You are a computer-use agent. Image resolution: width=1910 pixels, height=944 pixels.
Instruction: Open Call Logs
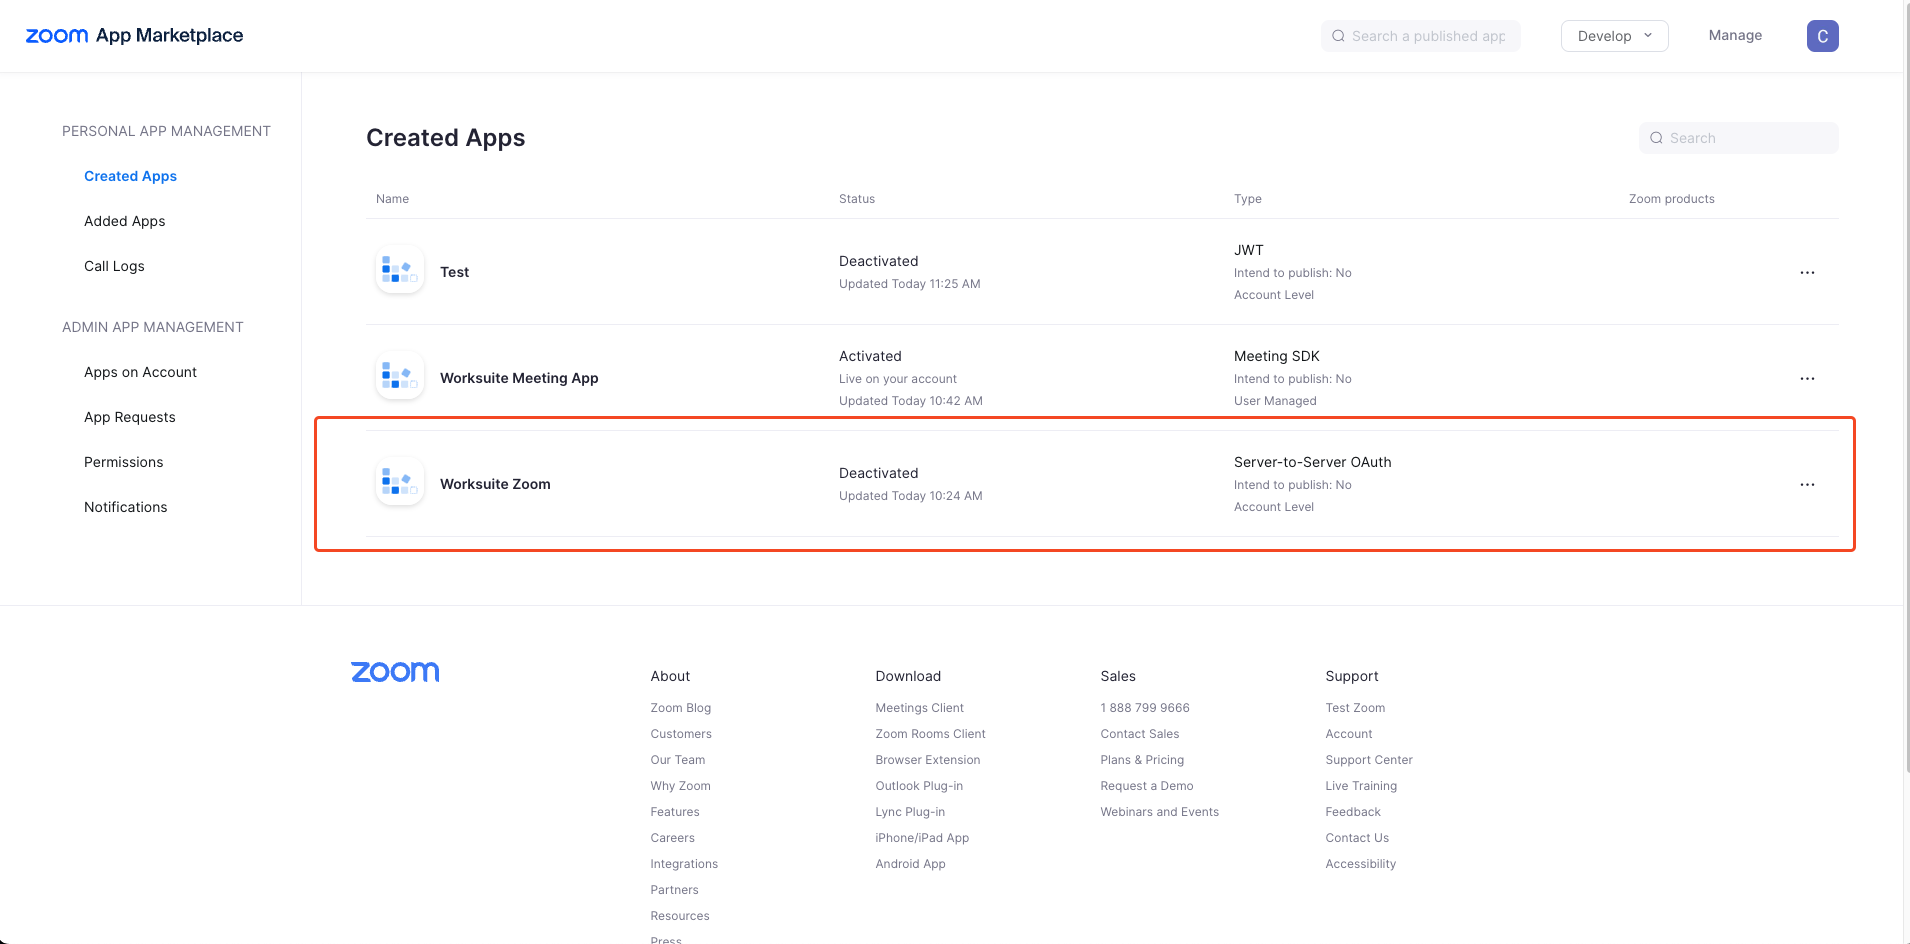(114, 266)
